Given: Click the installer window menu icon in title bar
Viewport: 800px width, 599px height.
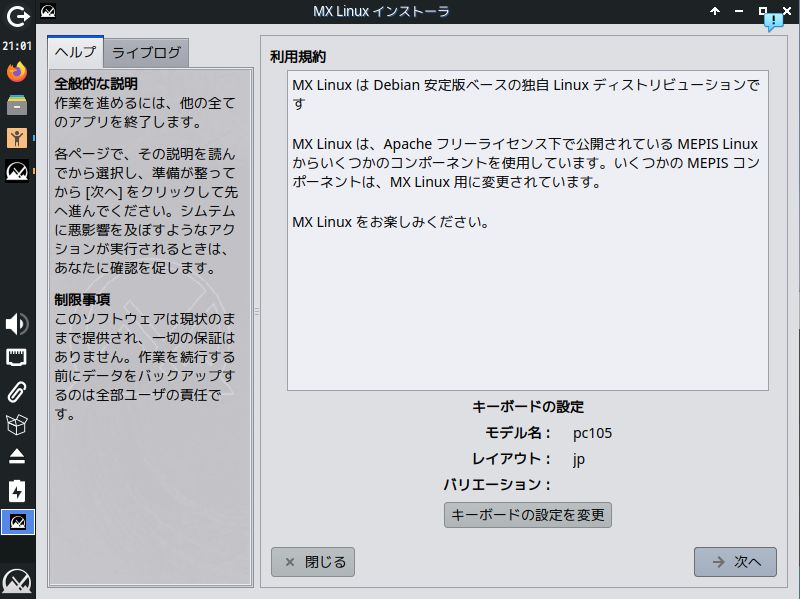Looking at the screenshot, I should point(48,11).
